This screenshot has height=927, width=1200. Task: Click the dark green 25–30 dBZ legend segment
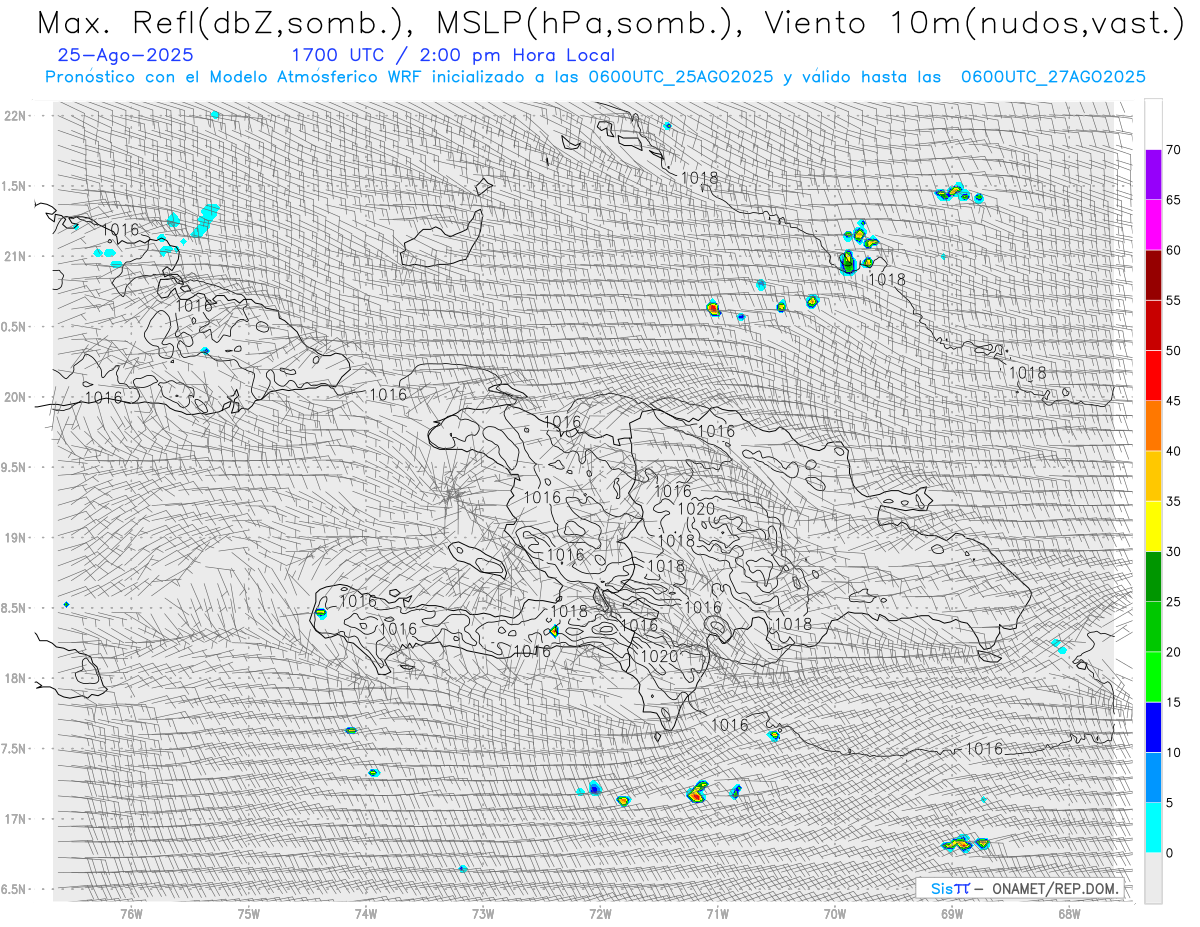pyautogui.click(x=1153, y=576)
